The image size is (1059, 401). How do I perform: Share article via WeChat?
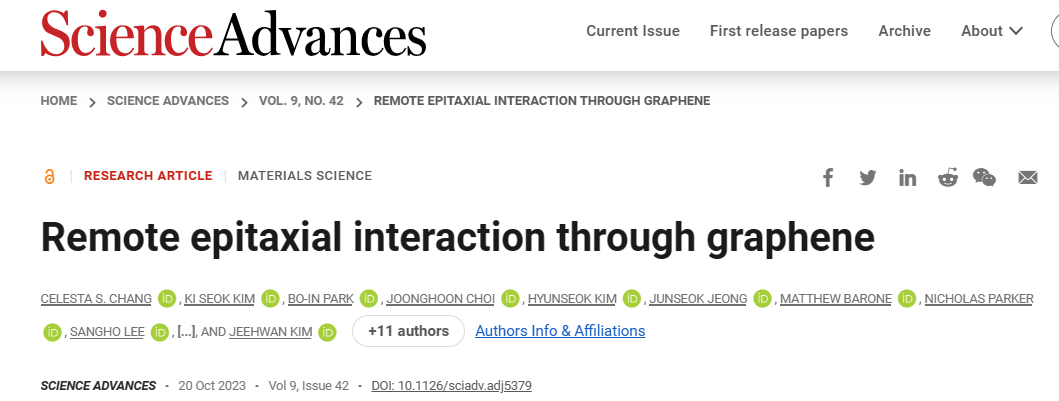[984, 178]
